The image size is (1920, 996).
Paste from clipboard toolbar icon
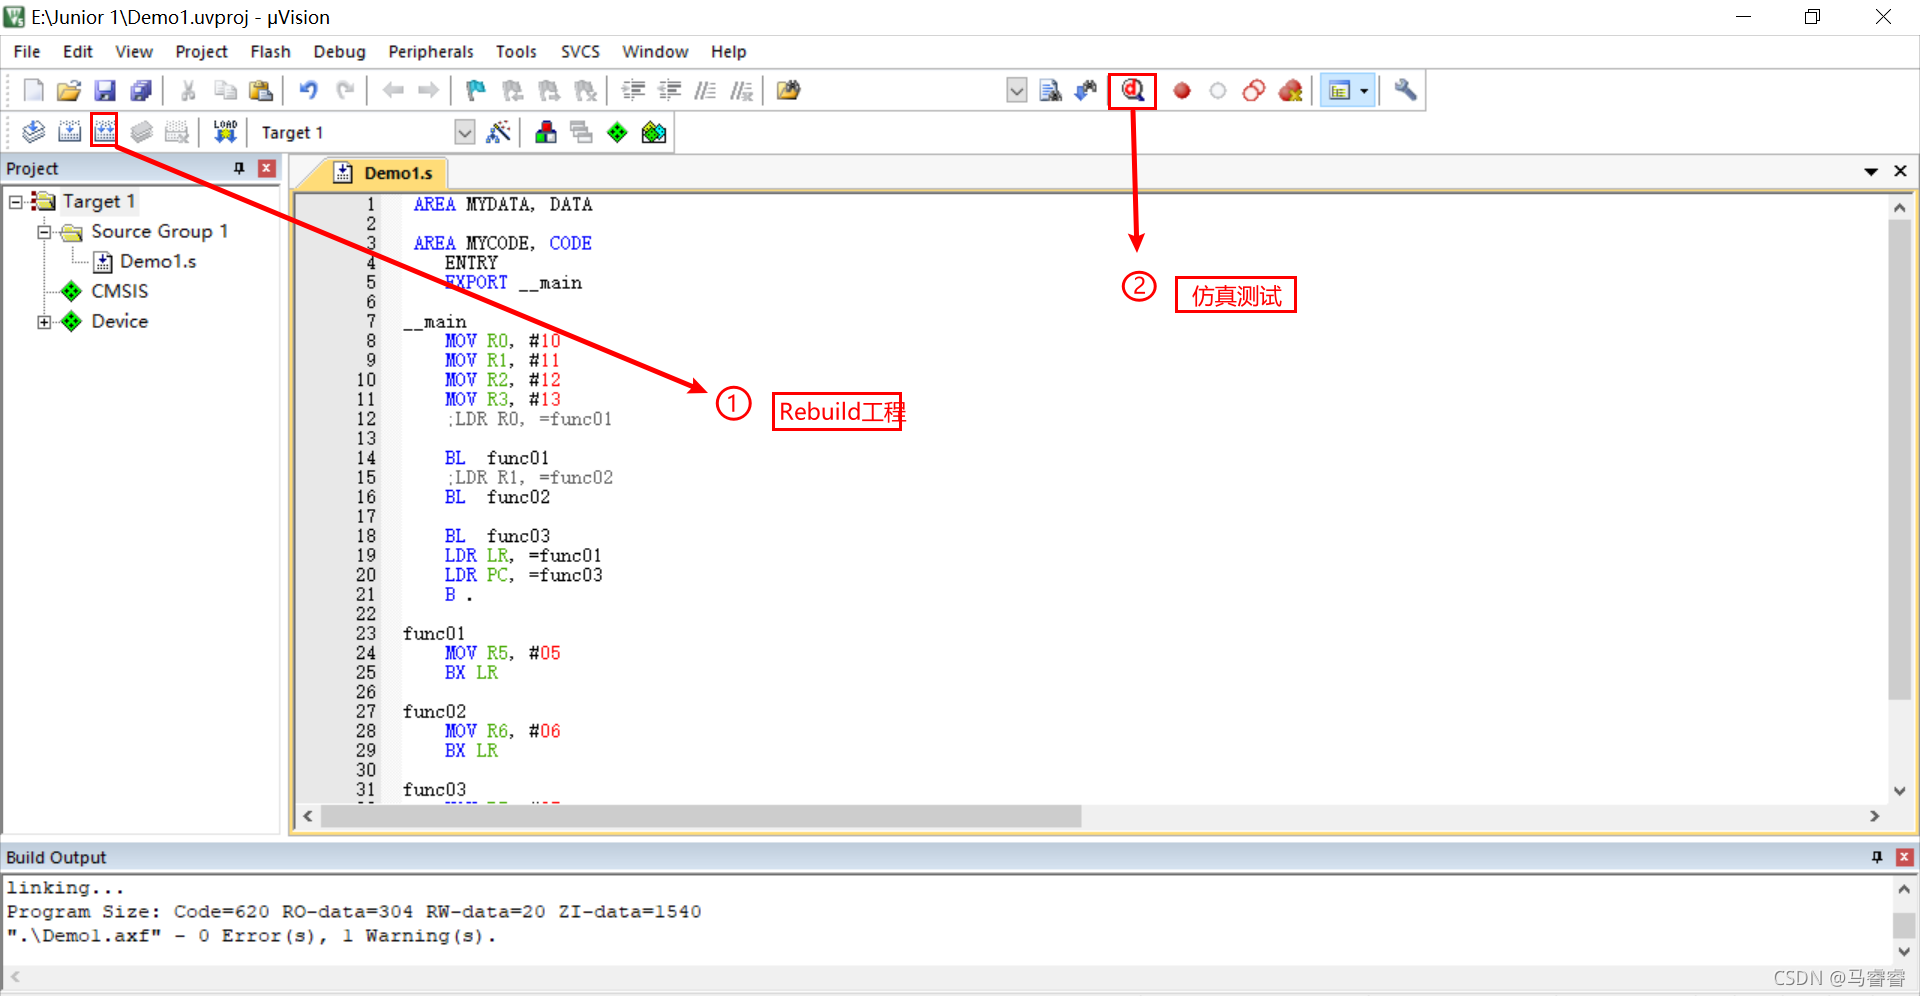point(261,91)
